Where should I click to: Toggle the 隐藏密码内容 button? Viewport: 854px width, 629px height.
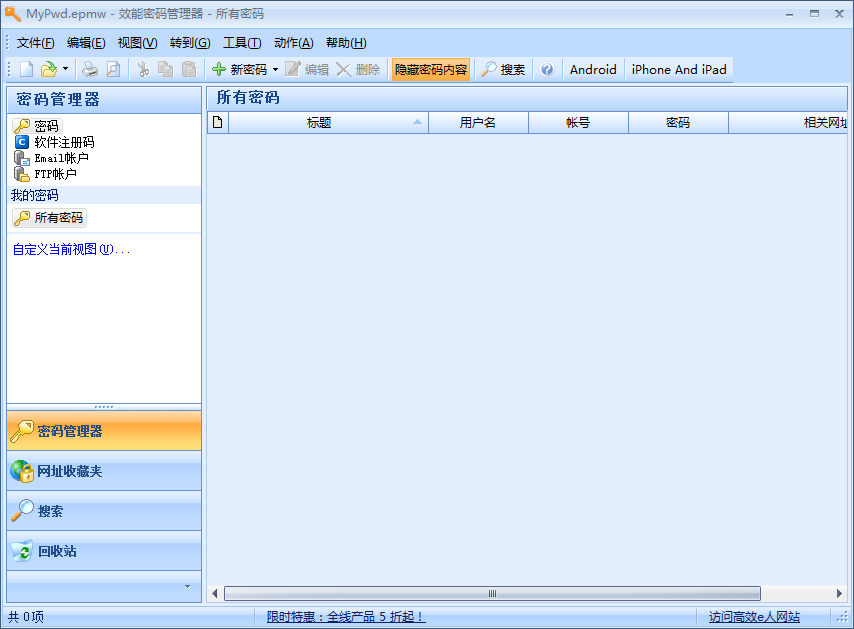(430, 70)
